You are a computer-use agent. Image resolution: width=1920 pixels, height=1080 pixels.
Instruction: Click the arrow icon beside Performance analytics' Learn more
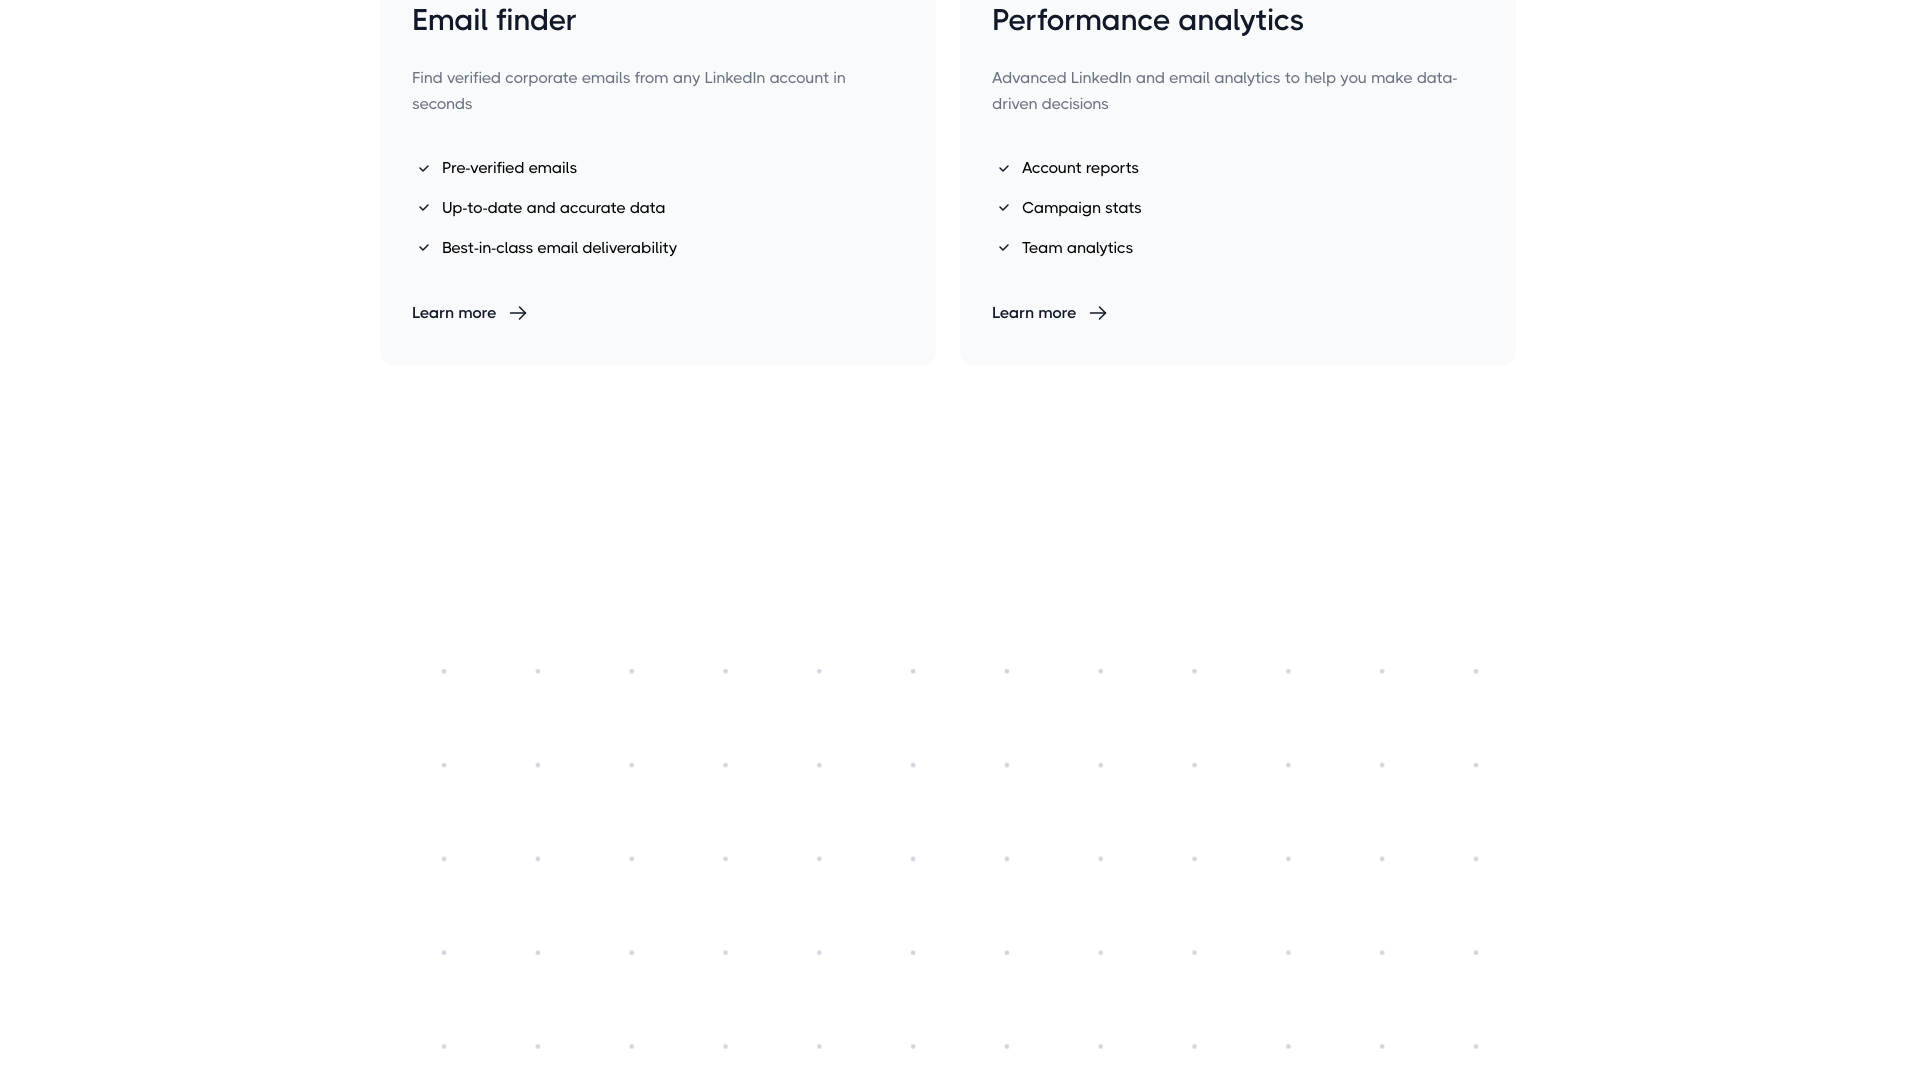pos(1098,313)
